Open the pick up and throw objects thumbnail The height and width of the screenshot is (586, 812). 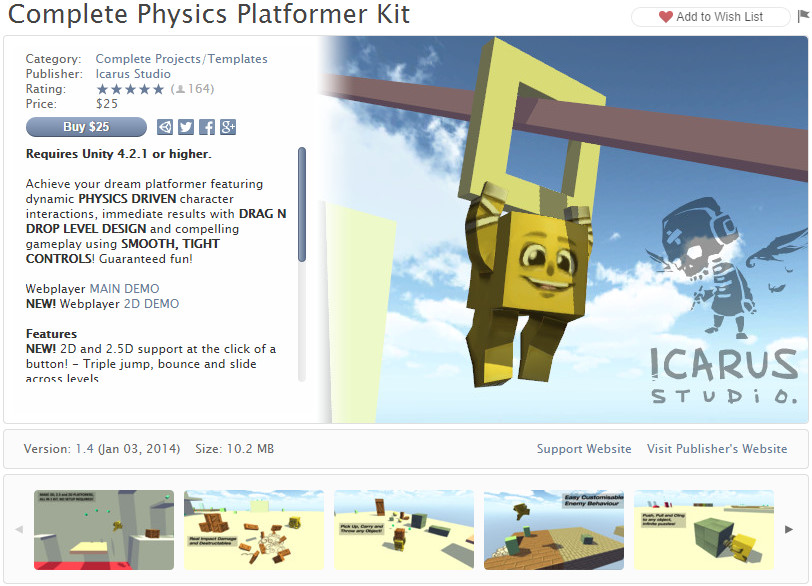click(404, 530)
